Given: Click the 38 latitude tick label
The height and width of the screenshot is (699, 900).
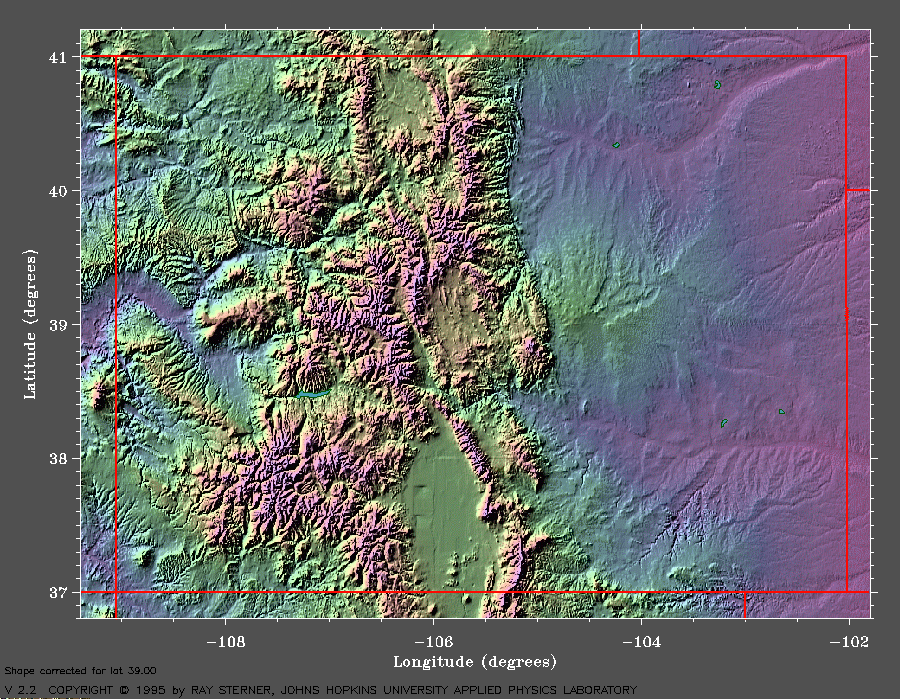Looking at the screenshot, I should point(60,459).
